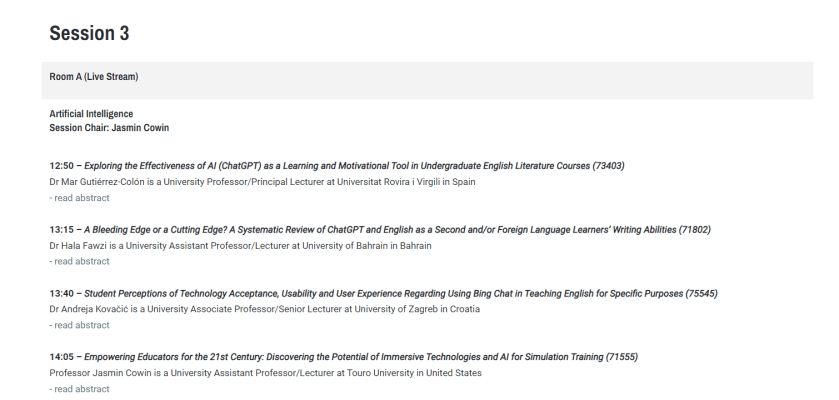
Task: Click the Touro University speaker line
Action: pyautogui.click(x=265, y=373)
